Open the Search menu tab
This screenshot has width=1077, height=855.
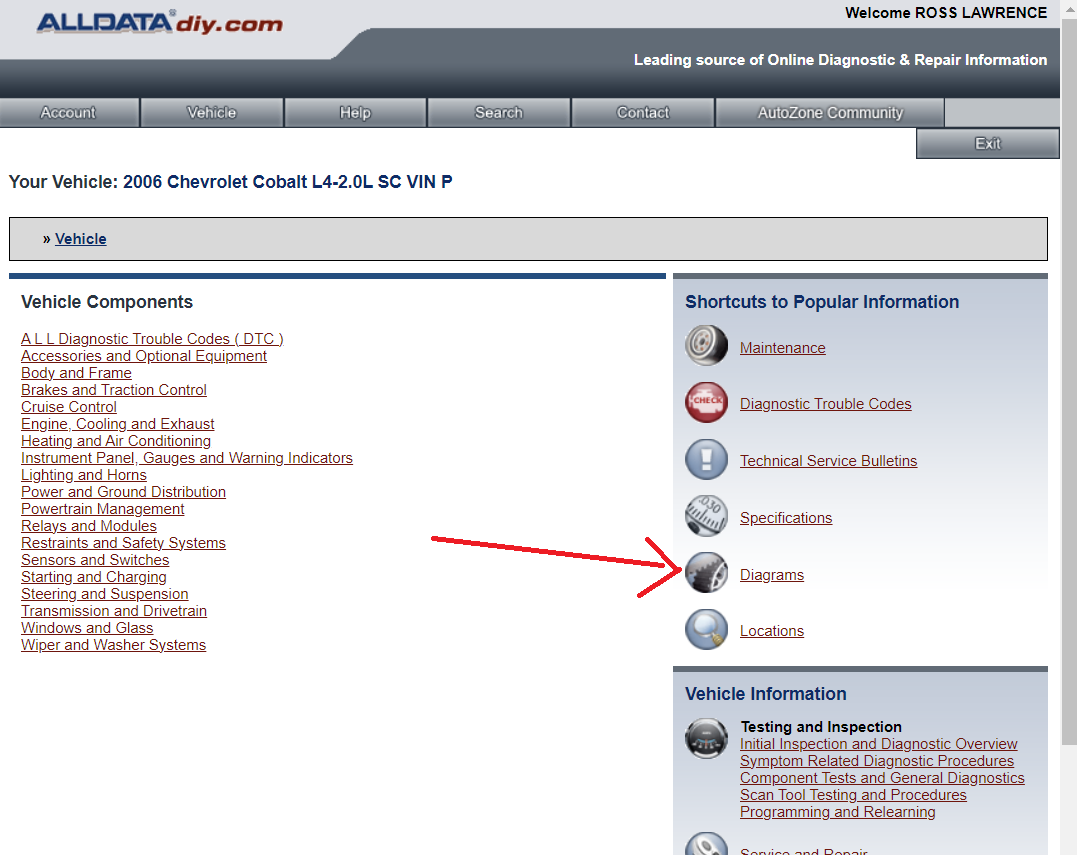[x=499, y=113]
